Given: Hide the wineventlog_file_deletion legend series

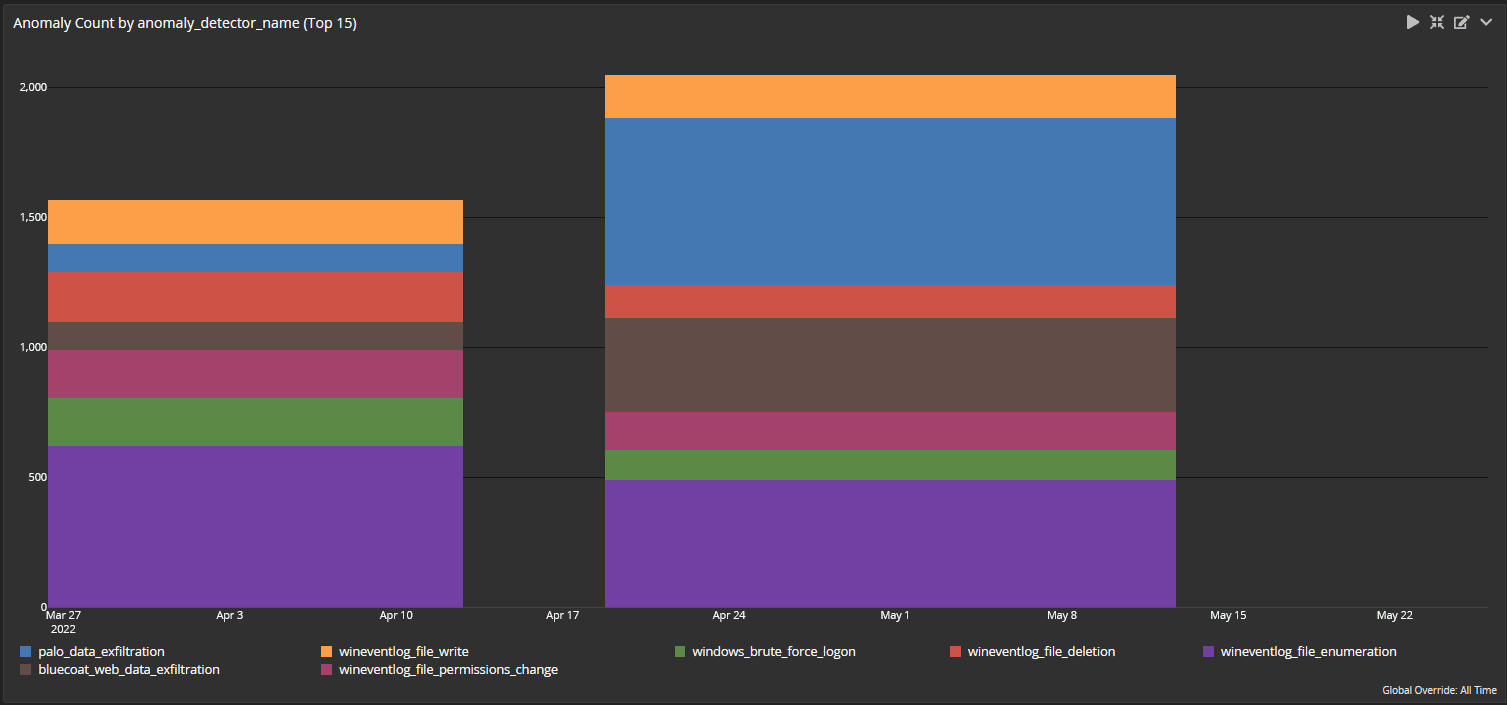Looking at the screenshot, I should 1041,651.
